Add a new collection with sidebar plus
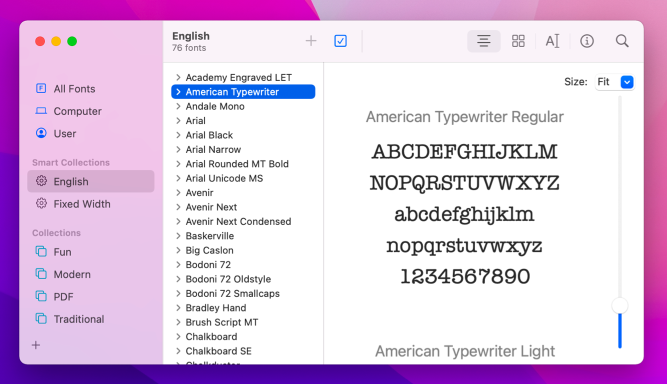The image size is (667, 384). click(36, 345)
